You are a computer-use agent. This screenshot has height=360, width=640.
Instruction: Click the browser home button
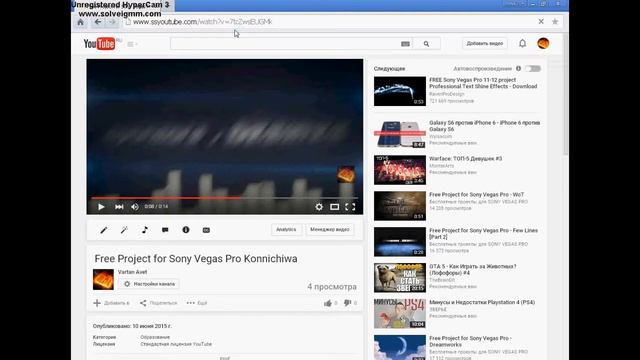pyautogui.click(x=80, y=22)
